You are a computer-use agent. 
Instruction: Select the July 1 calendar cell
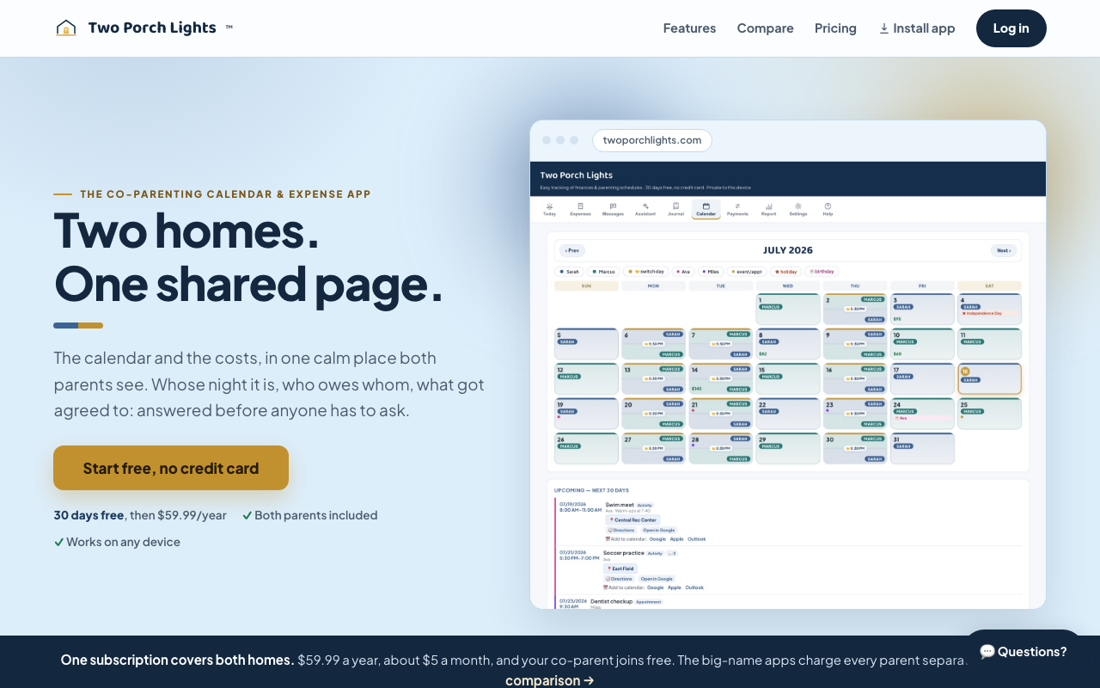(x=788, y=309)
